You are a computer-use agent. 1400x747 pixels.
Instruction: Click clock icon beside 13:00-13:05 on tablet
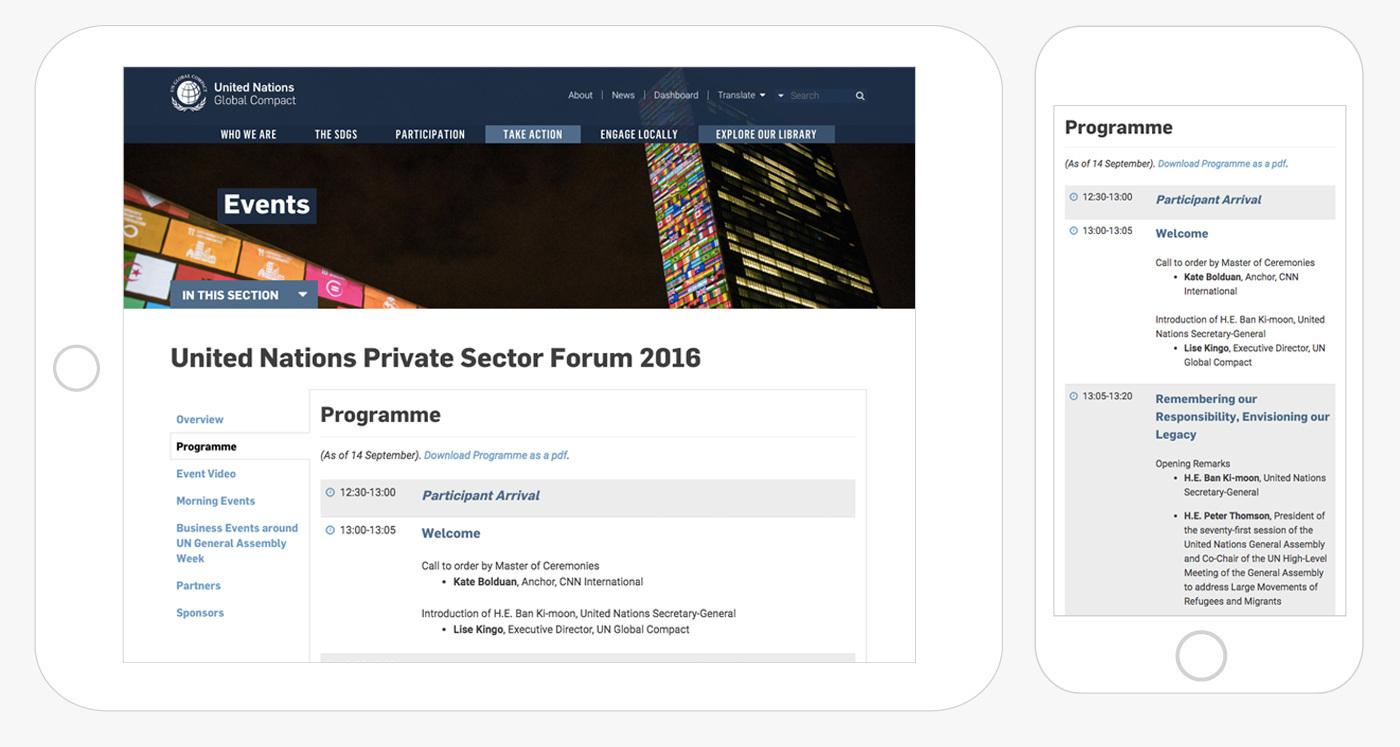(330, 530)
